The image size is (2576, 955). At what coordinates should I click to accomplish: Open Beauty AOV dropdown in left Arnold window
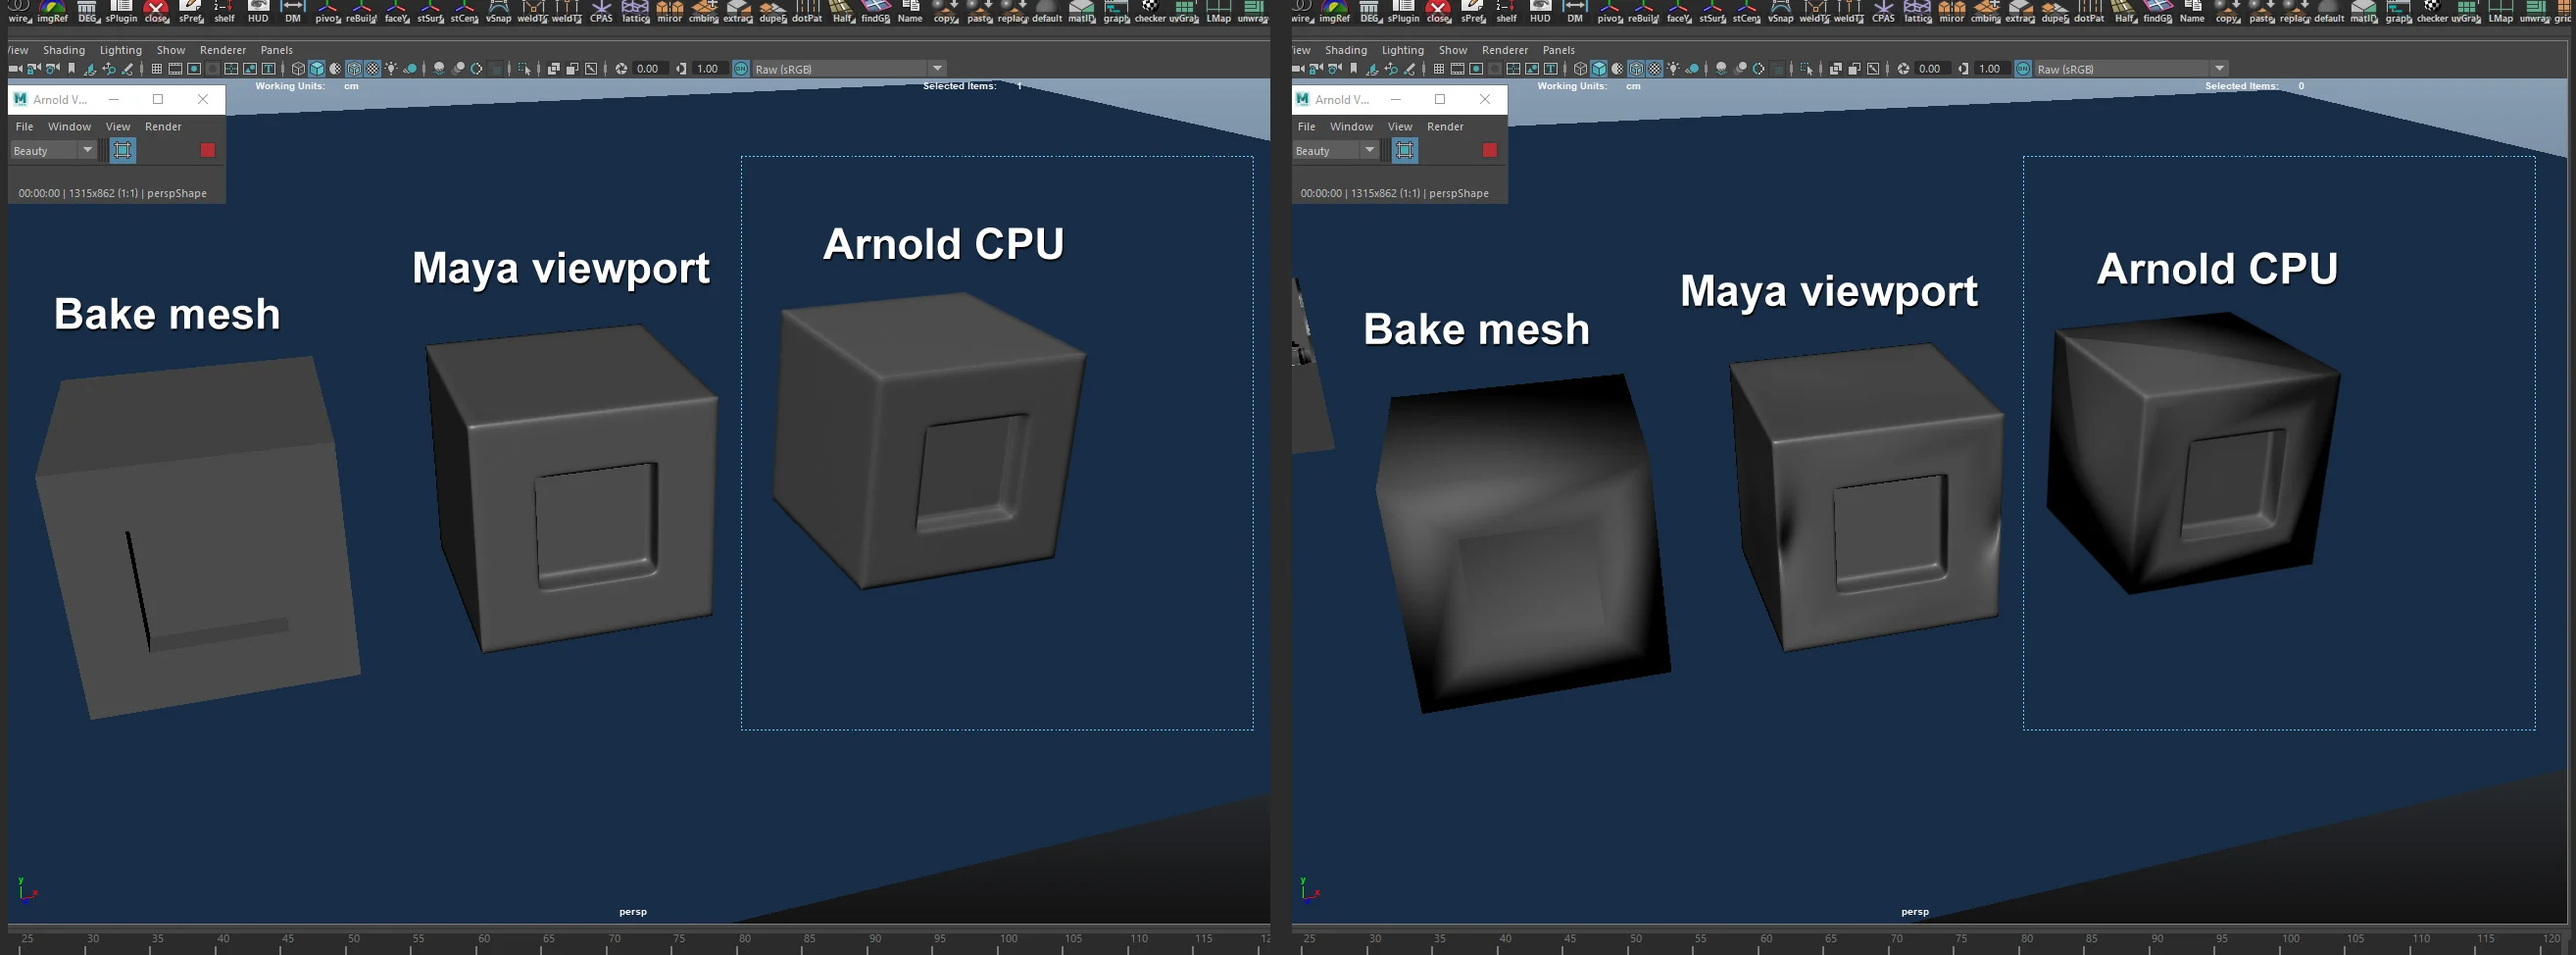pos(53,150)
